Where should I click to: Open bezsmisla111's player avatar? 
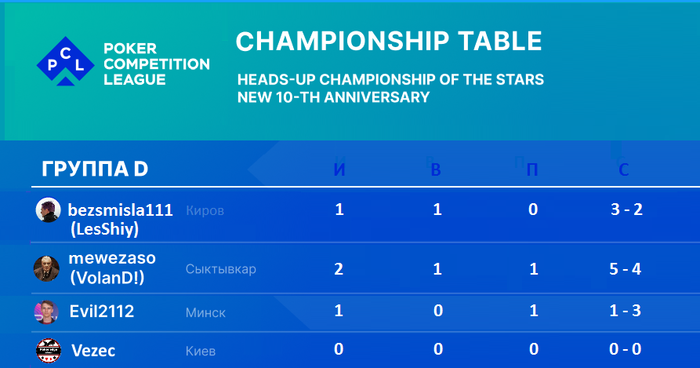point(48,209)
